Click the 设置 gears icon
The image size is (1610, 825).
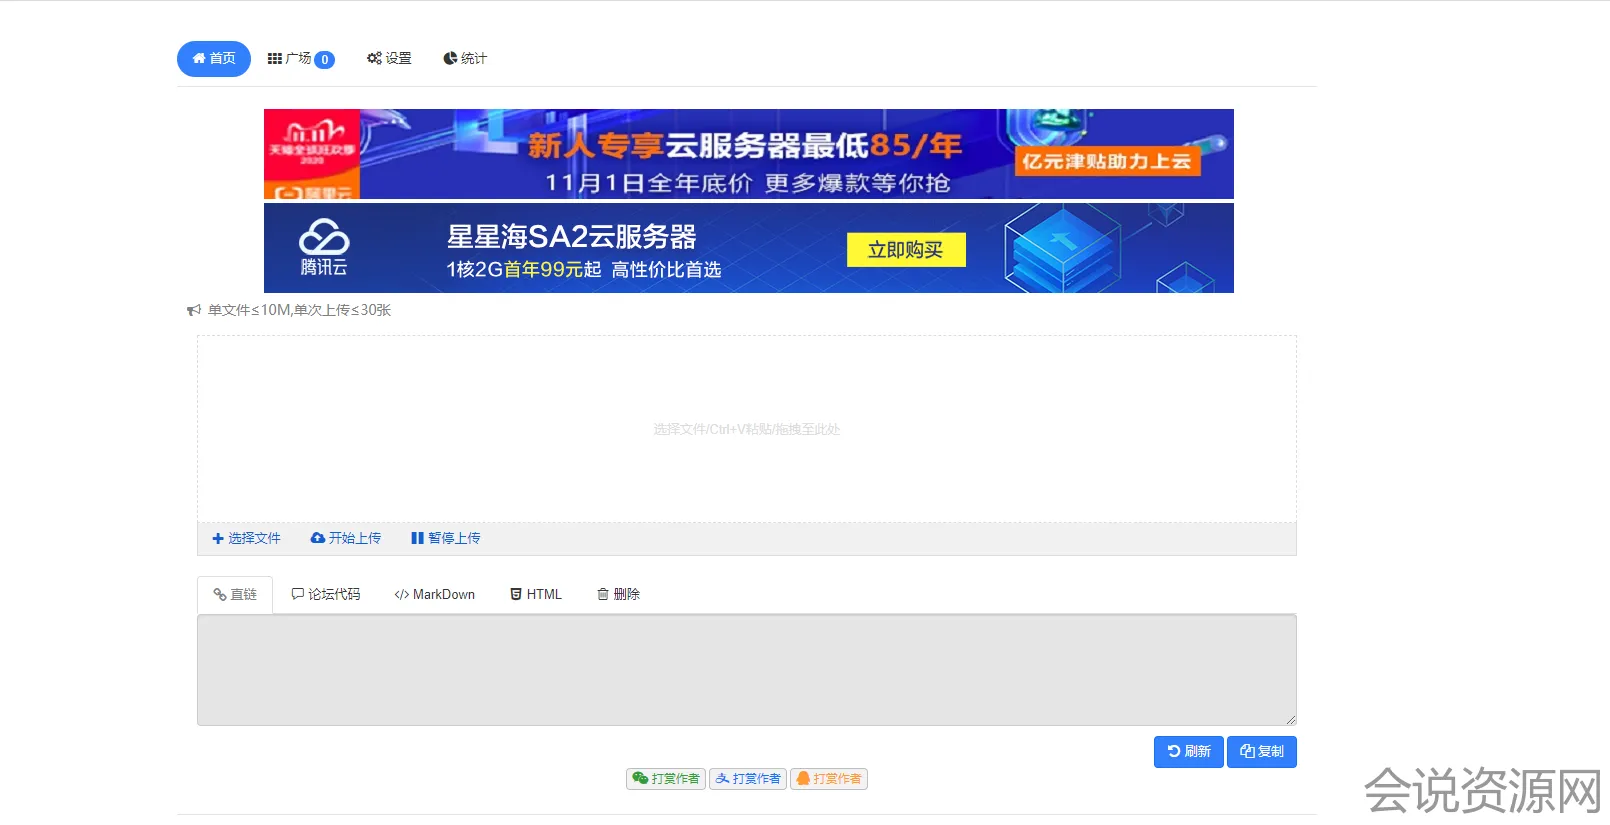374,59
